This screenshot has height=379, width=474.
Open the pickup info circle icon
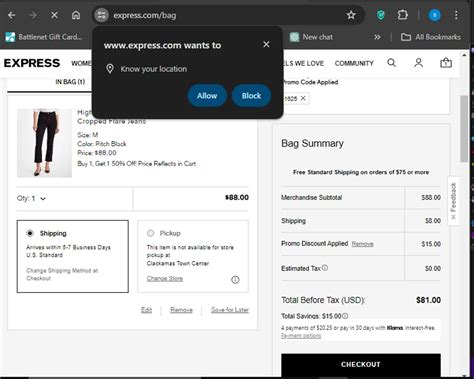coord(235,280)
